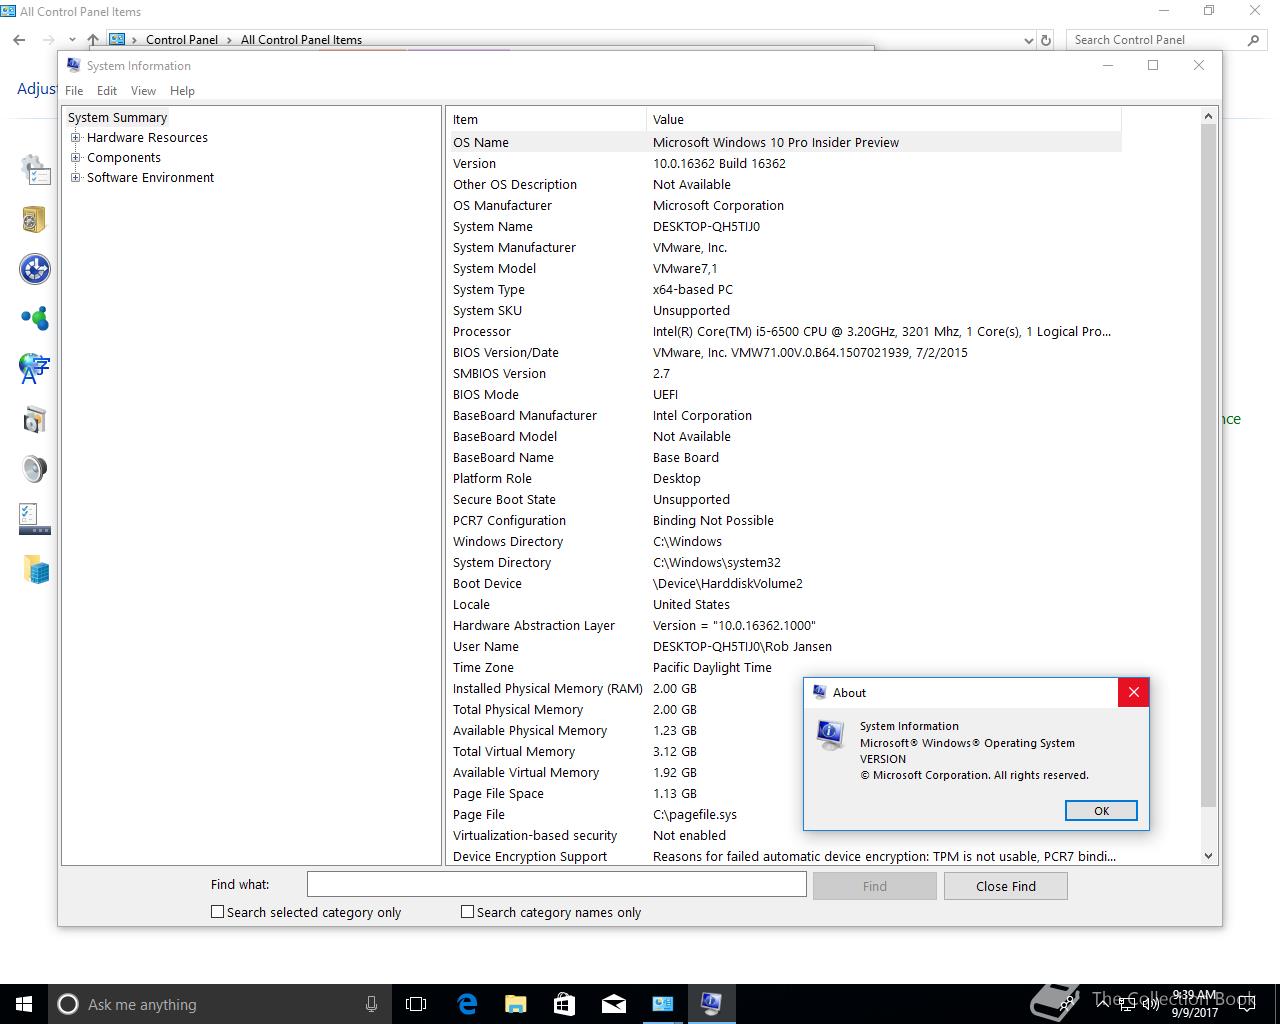Click the Cortana microphone icon
This screenshot has width=1280, height=1024.
point(371,1004)
